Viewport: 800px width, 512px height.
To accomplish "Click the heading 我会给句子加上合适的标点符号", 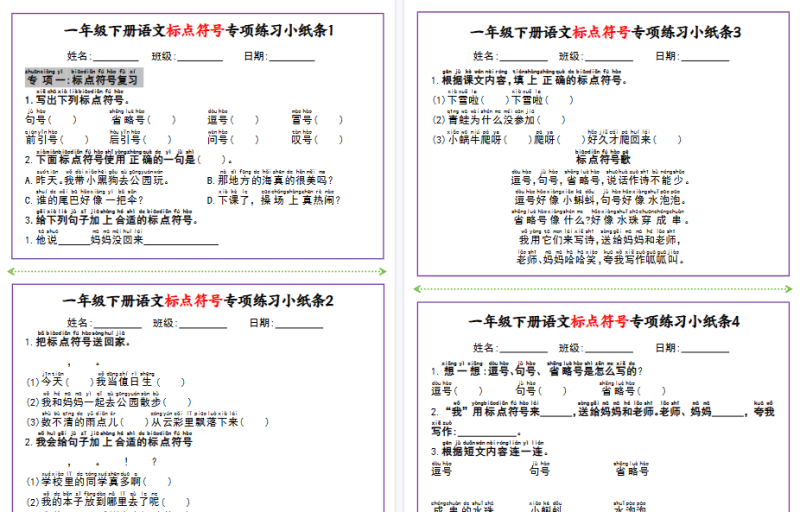I will 109,442.
